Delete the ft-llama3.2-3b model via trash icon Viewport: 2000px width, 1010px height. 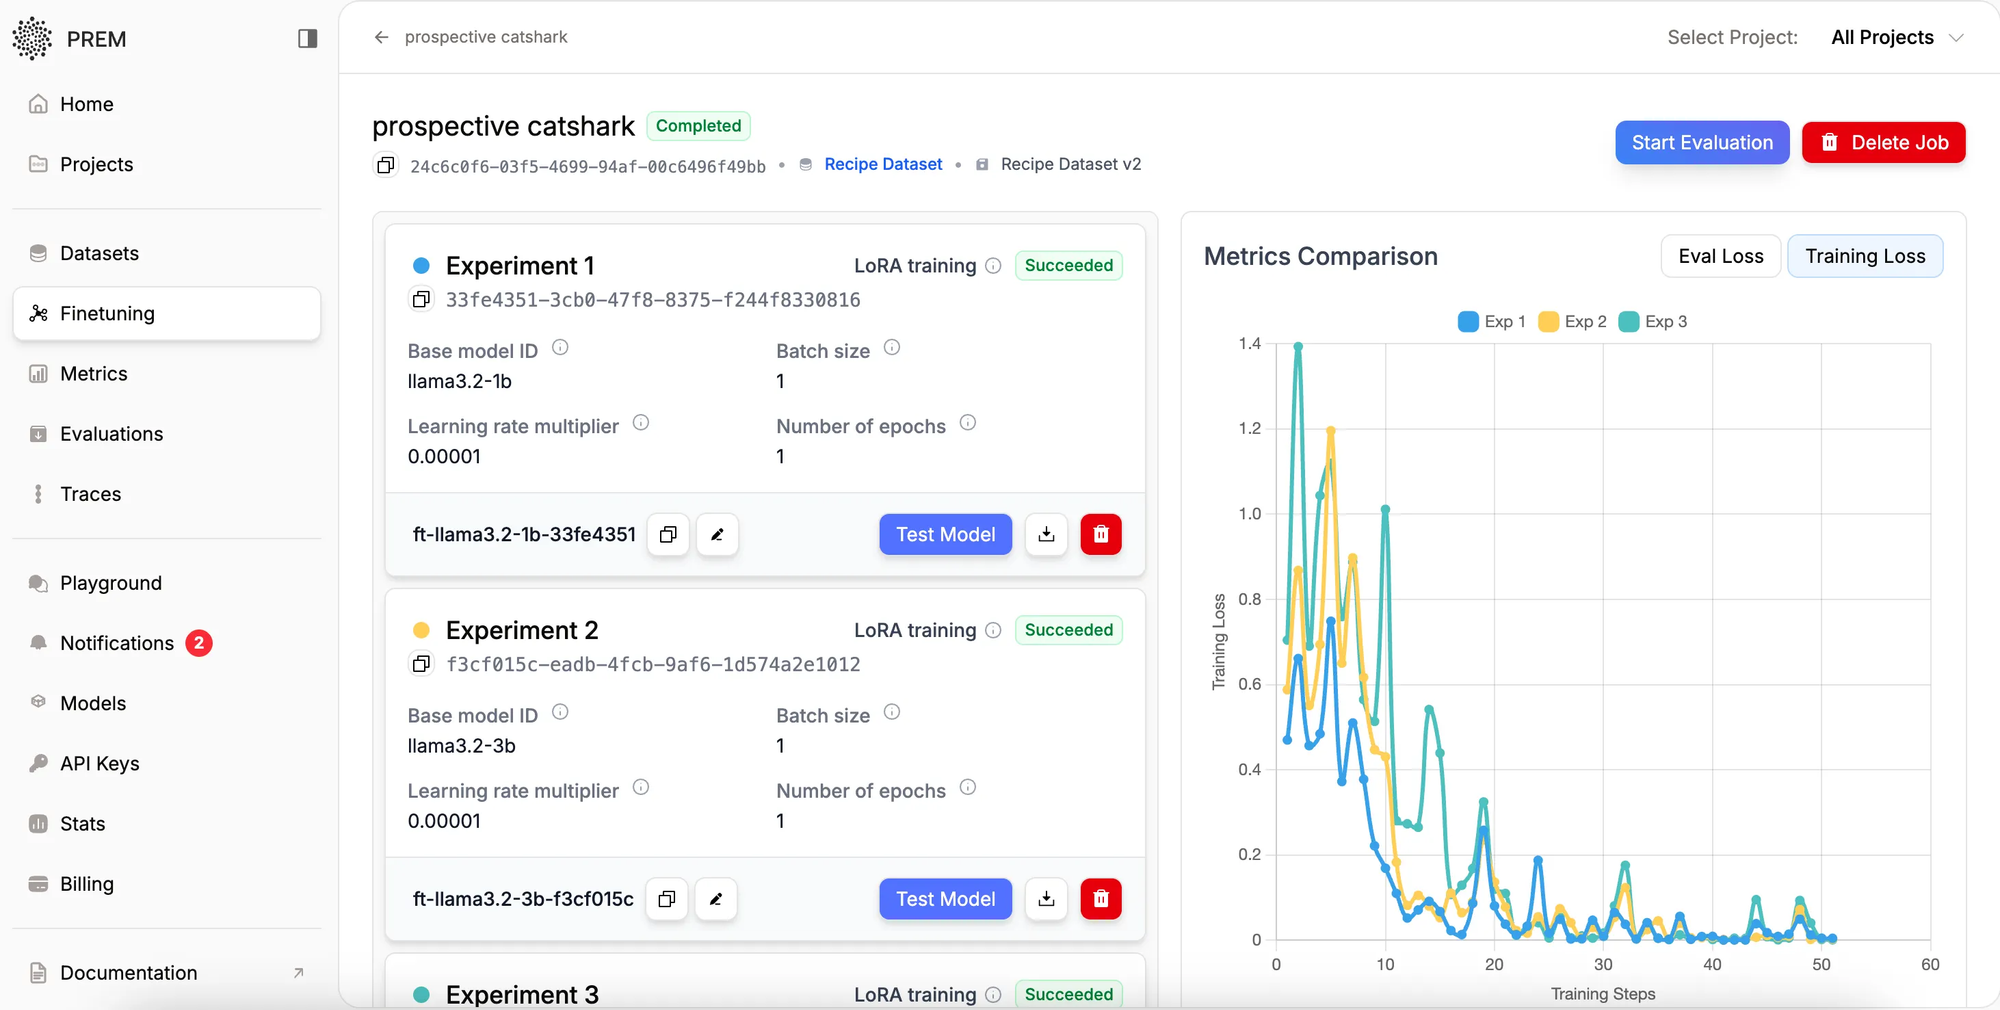pyautogui.click(x=1100, y=899)
